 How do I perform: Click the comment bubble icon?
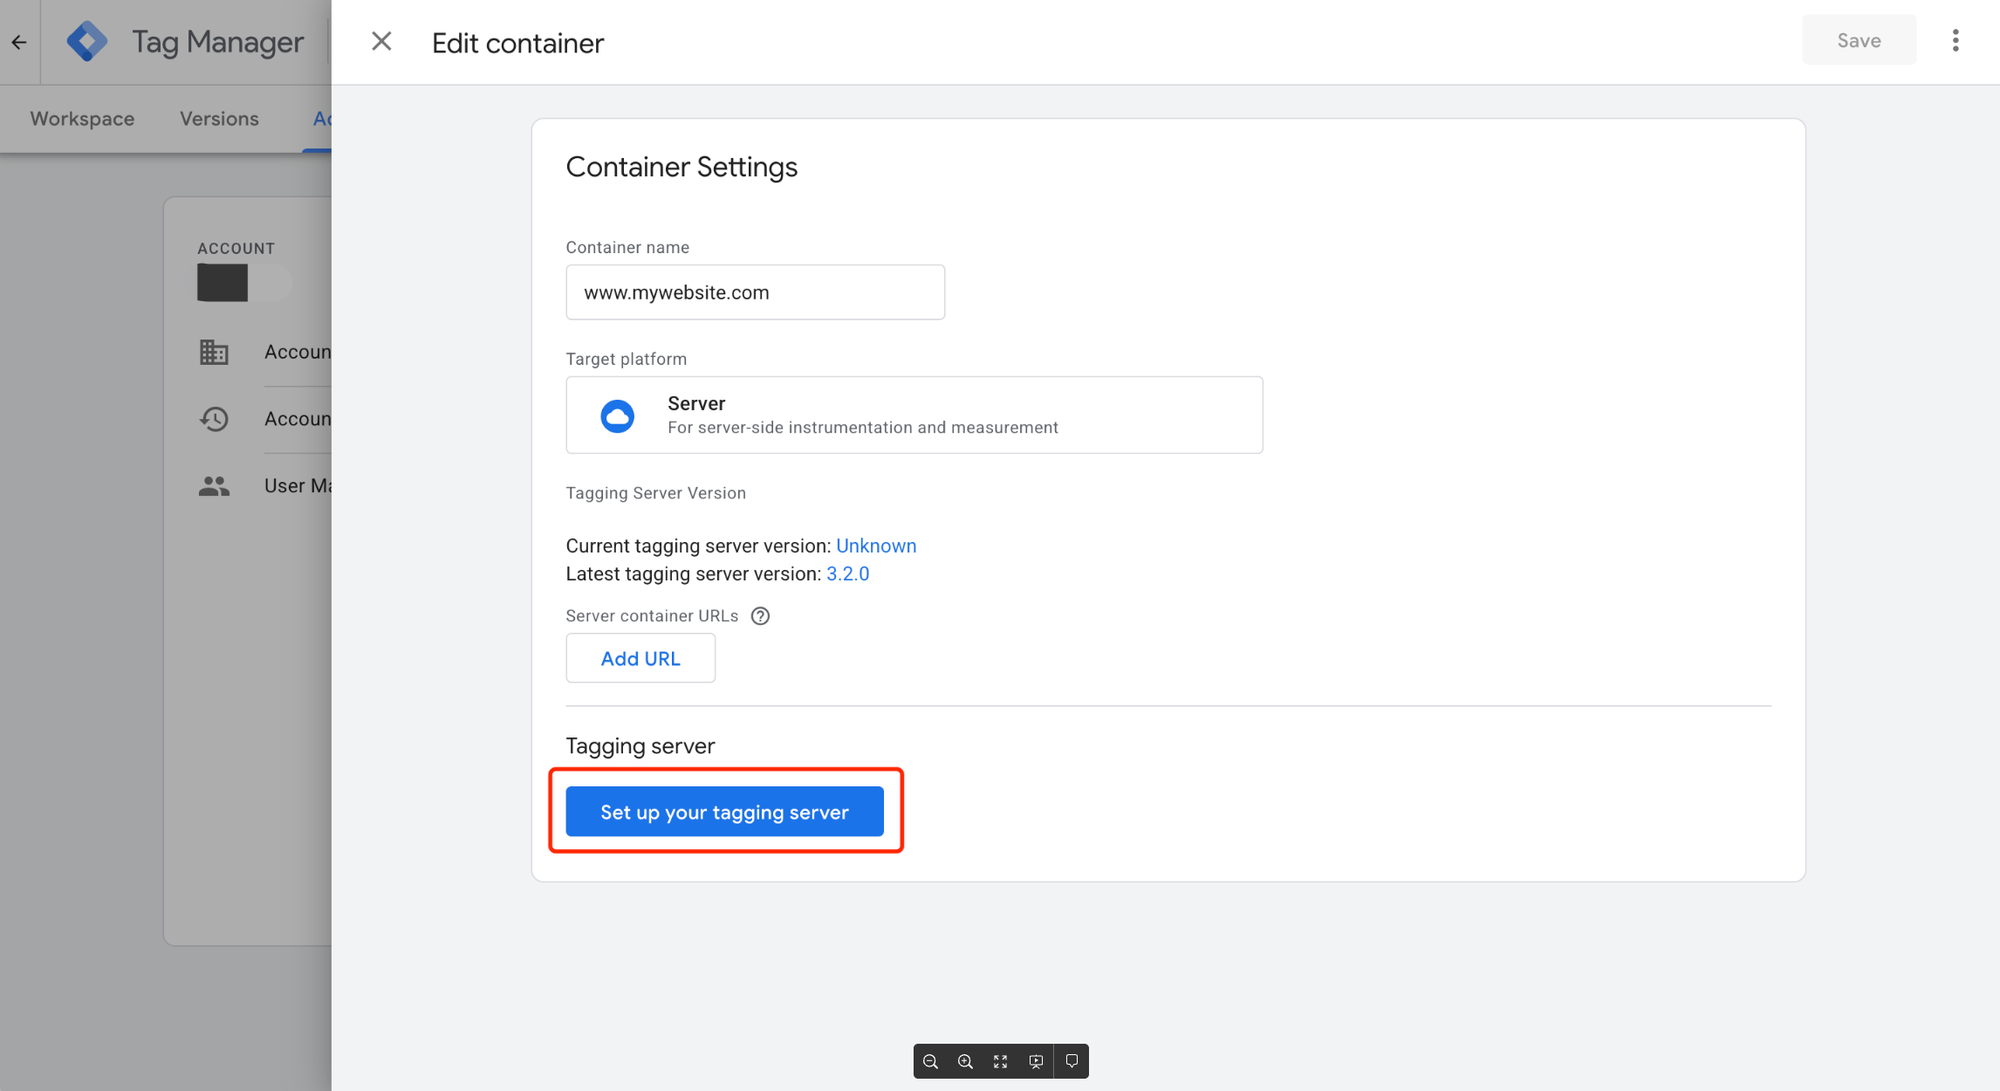coord(1072,1061)
